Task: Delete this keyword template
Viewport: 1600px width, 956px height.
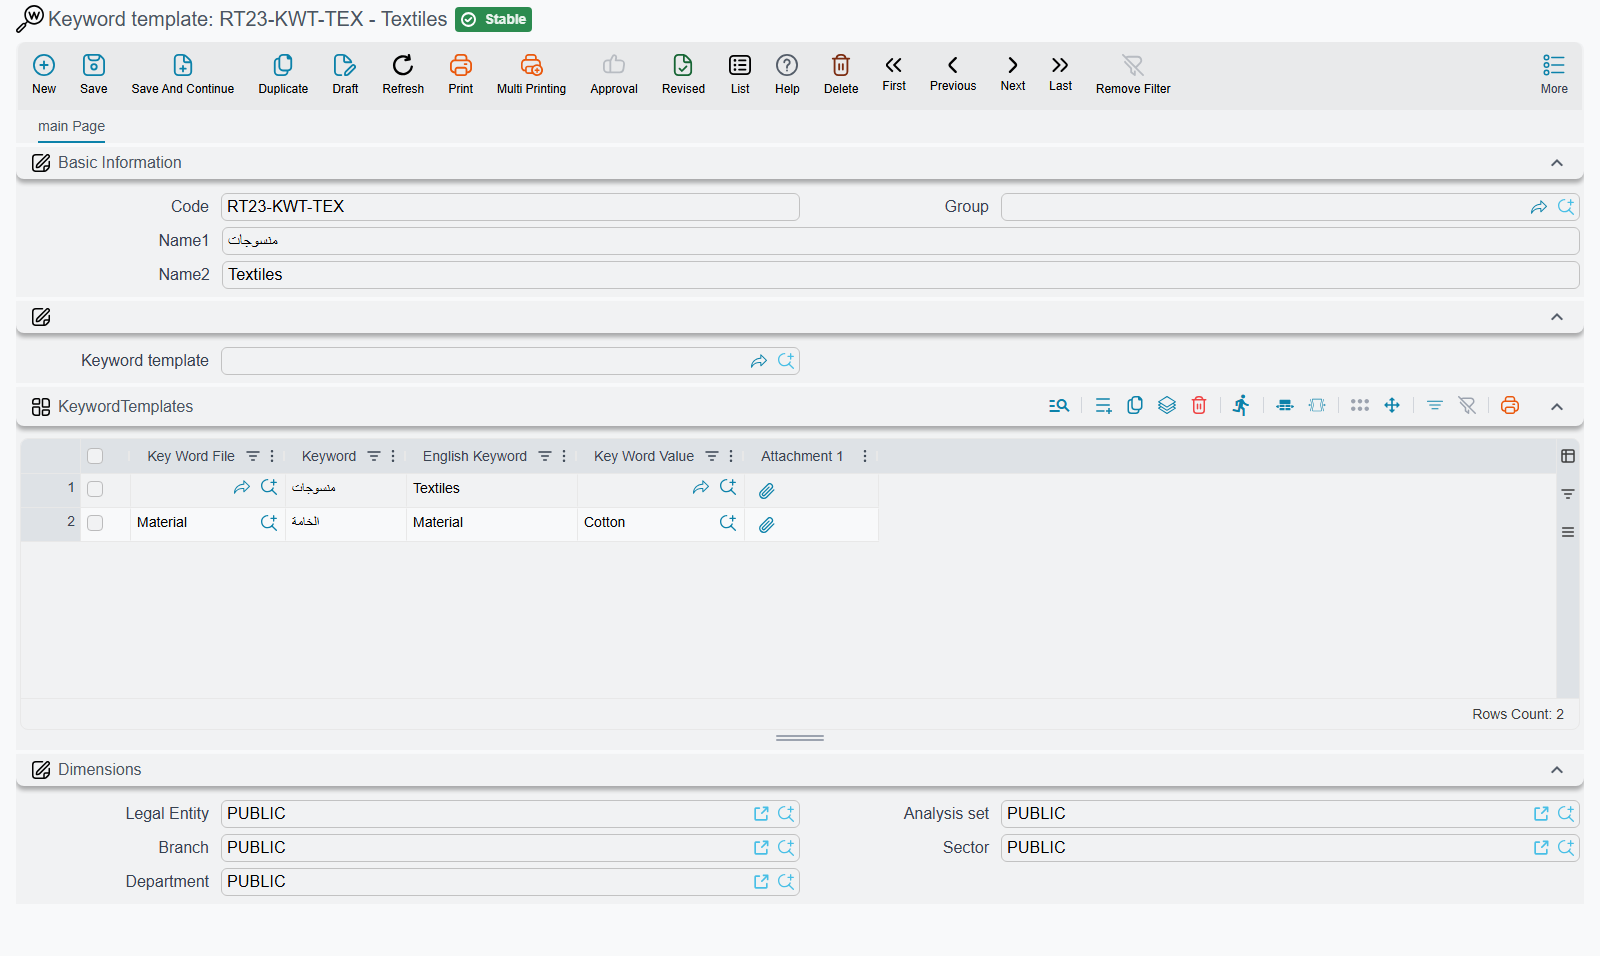Action: (x=841, y=74)
